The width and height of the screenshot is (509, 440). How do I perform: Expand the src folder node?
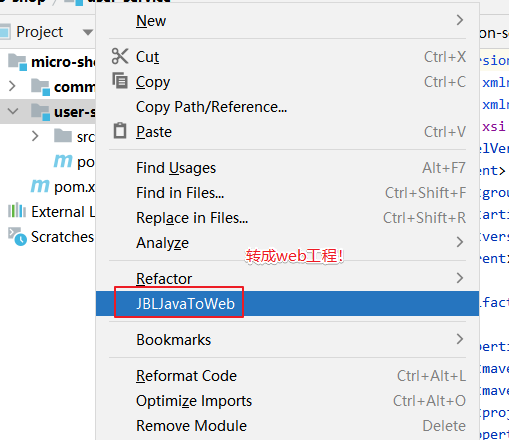tap(35, 136)
